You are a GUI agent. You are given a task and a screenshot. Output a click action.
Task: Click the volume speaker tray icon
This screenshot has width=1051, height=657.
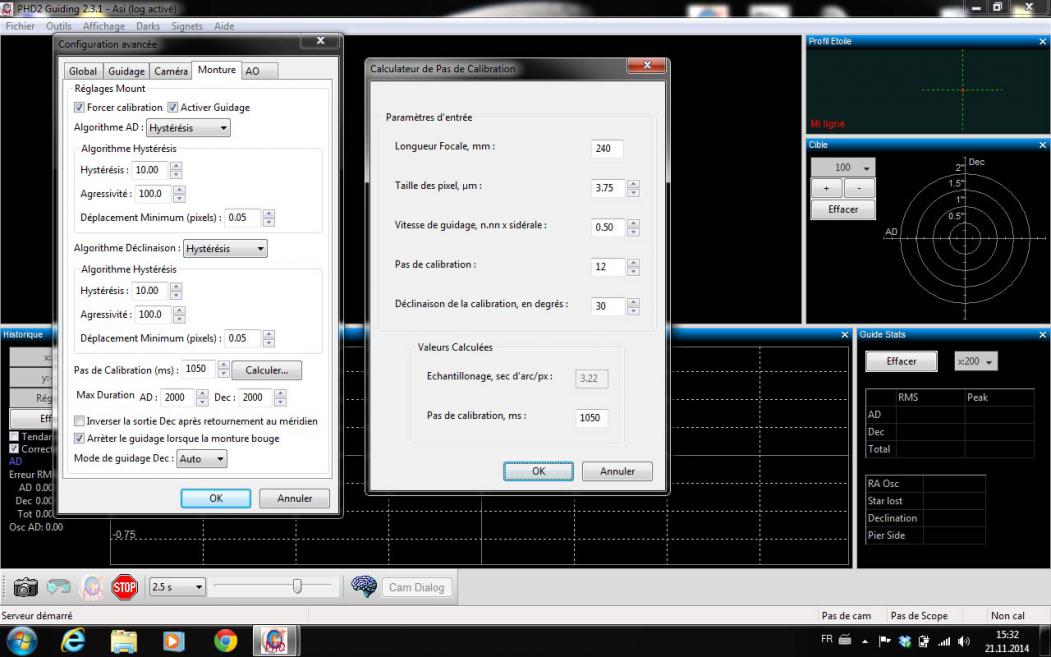(964, 641)
